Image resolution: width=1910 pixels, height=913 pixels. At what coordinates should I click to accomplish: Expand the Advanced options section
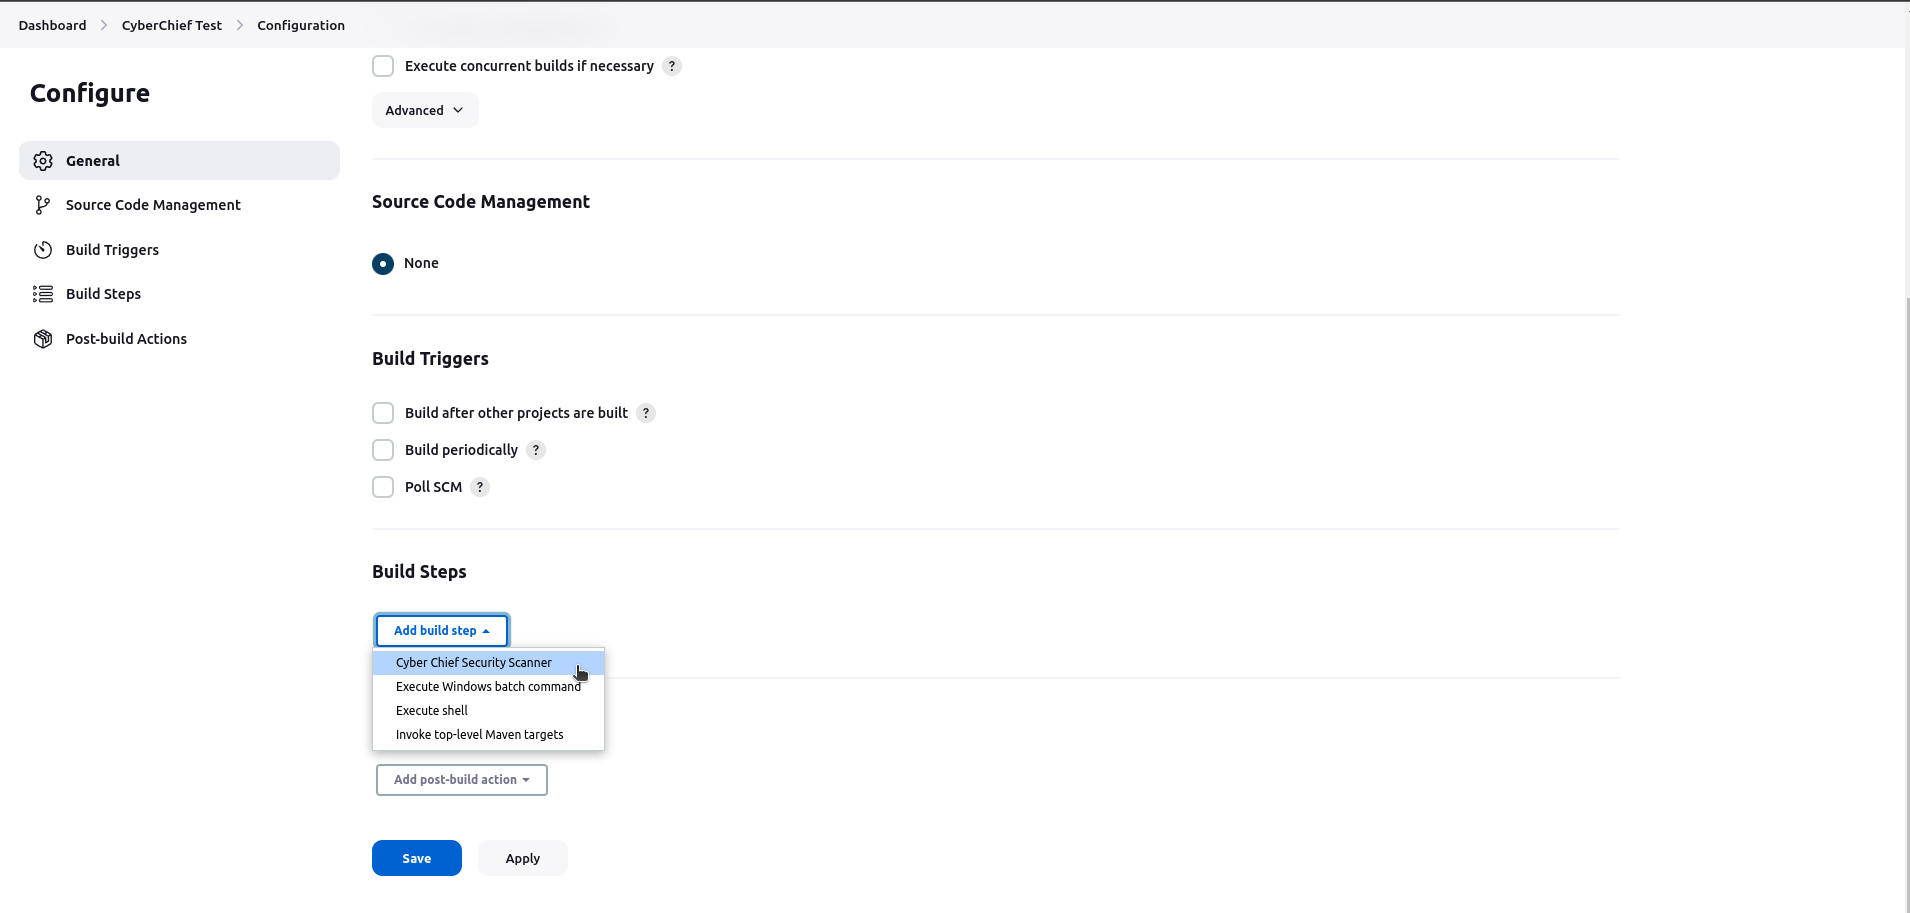tap(425, 110)
